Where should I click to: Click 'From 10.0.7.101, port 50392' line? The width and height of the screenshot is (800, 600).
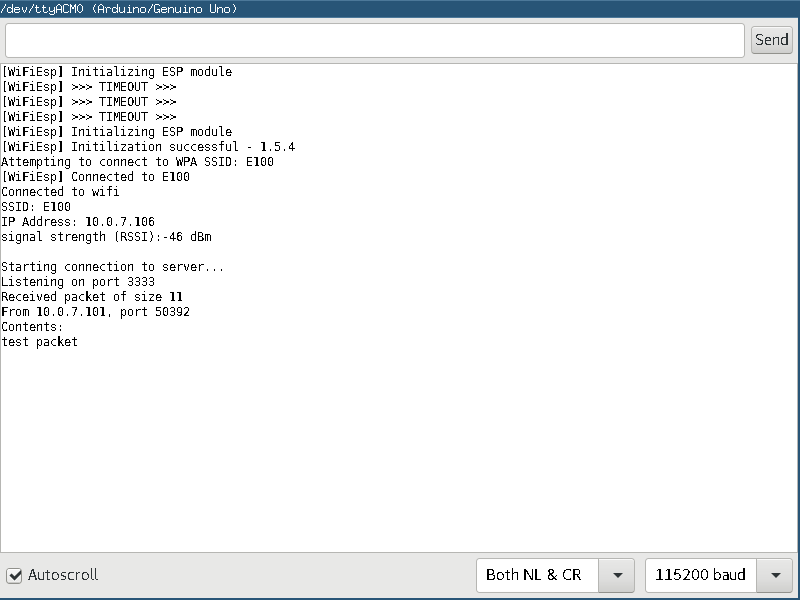pyautogui.click(x=95, y=312)
